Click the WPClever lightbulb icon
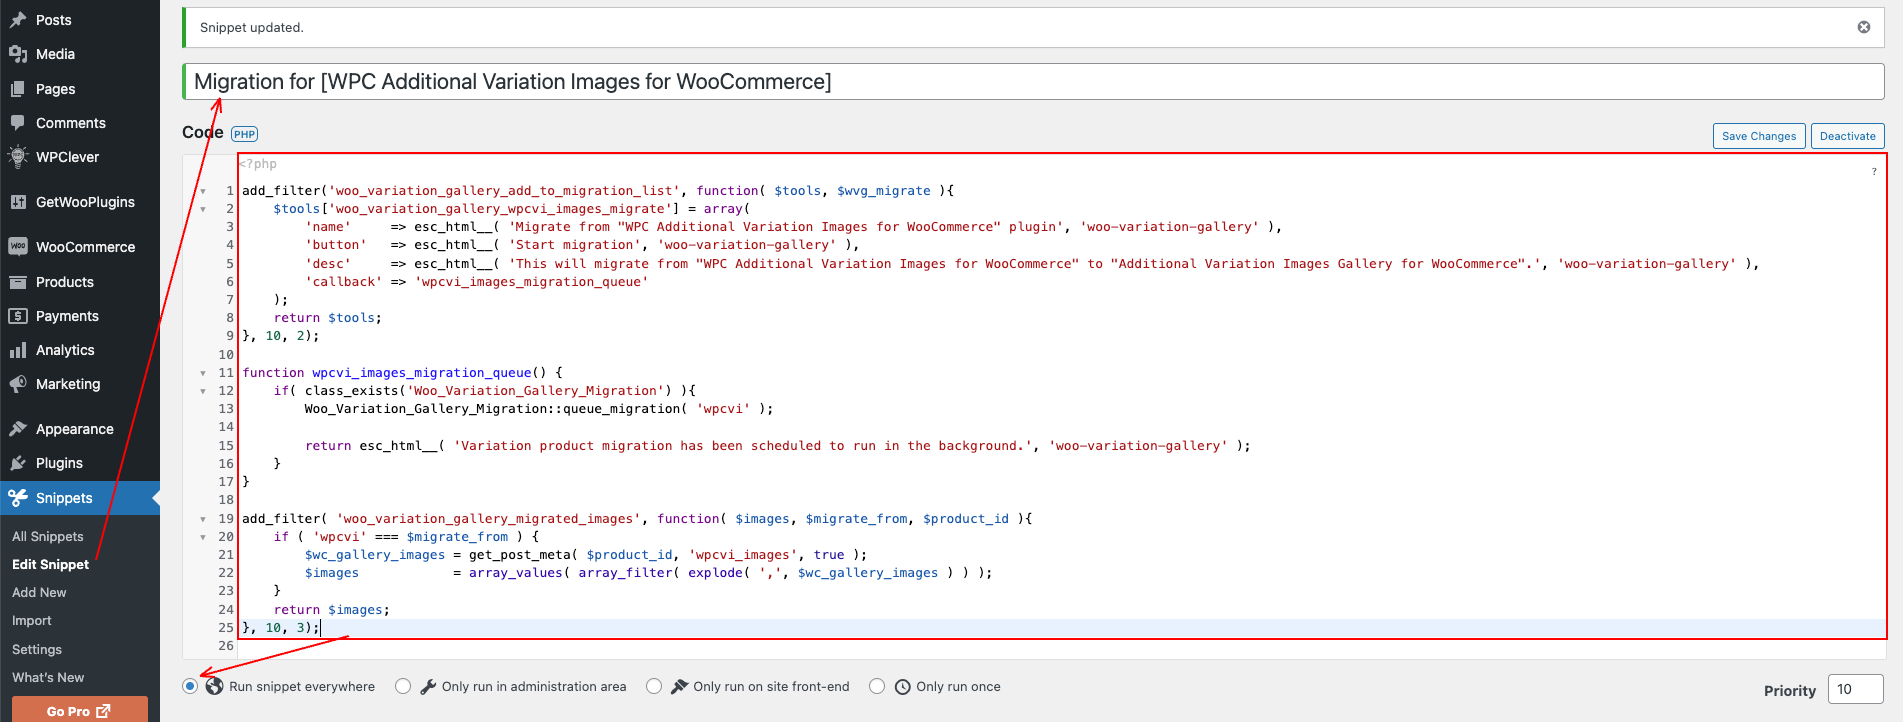Image resolution: width=1903 pixels, height=722 pixels. [x=18, y=157]
